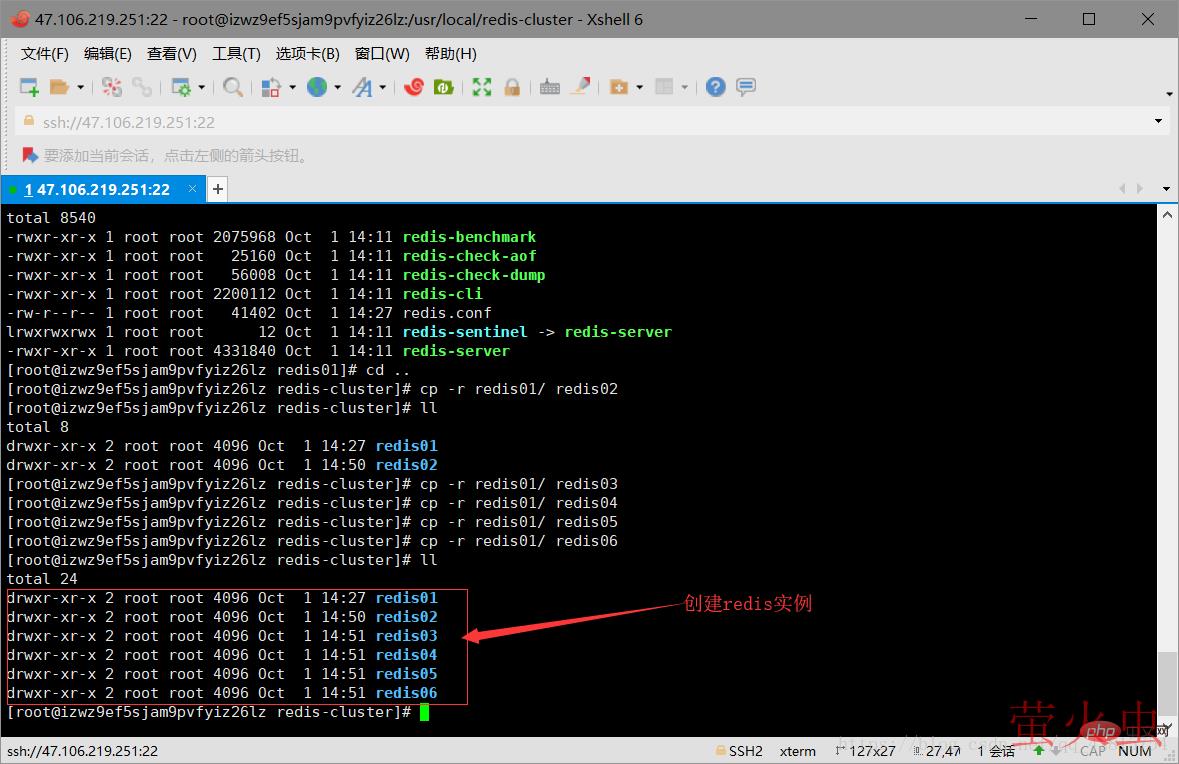
Task: Click the New Session toolbar icon
Action: (x=29, y=88)
